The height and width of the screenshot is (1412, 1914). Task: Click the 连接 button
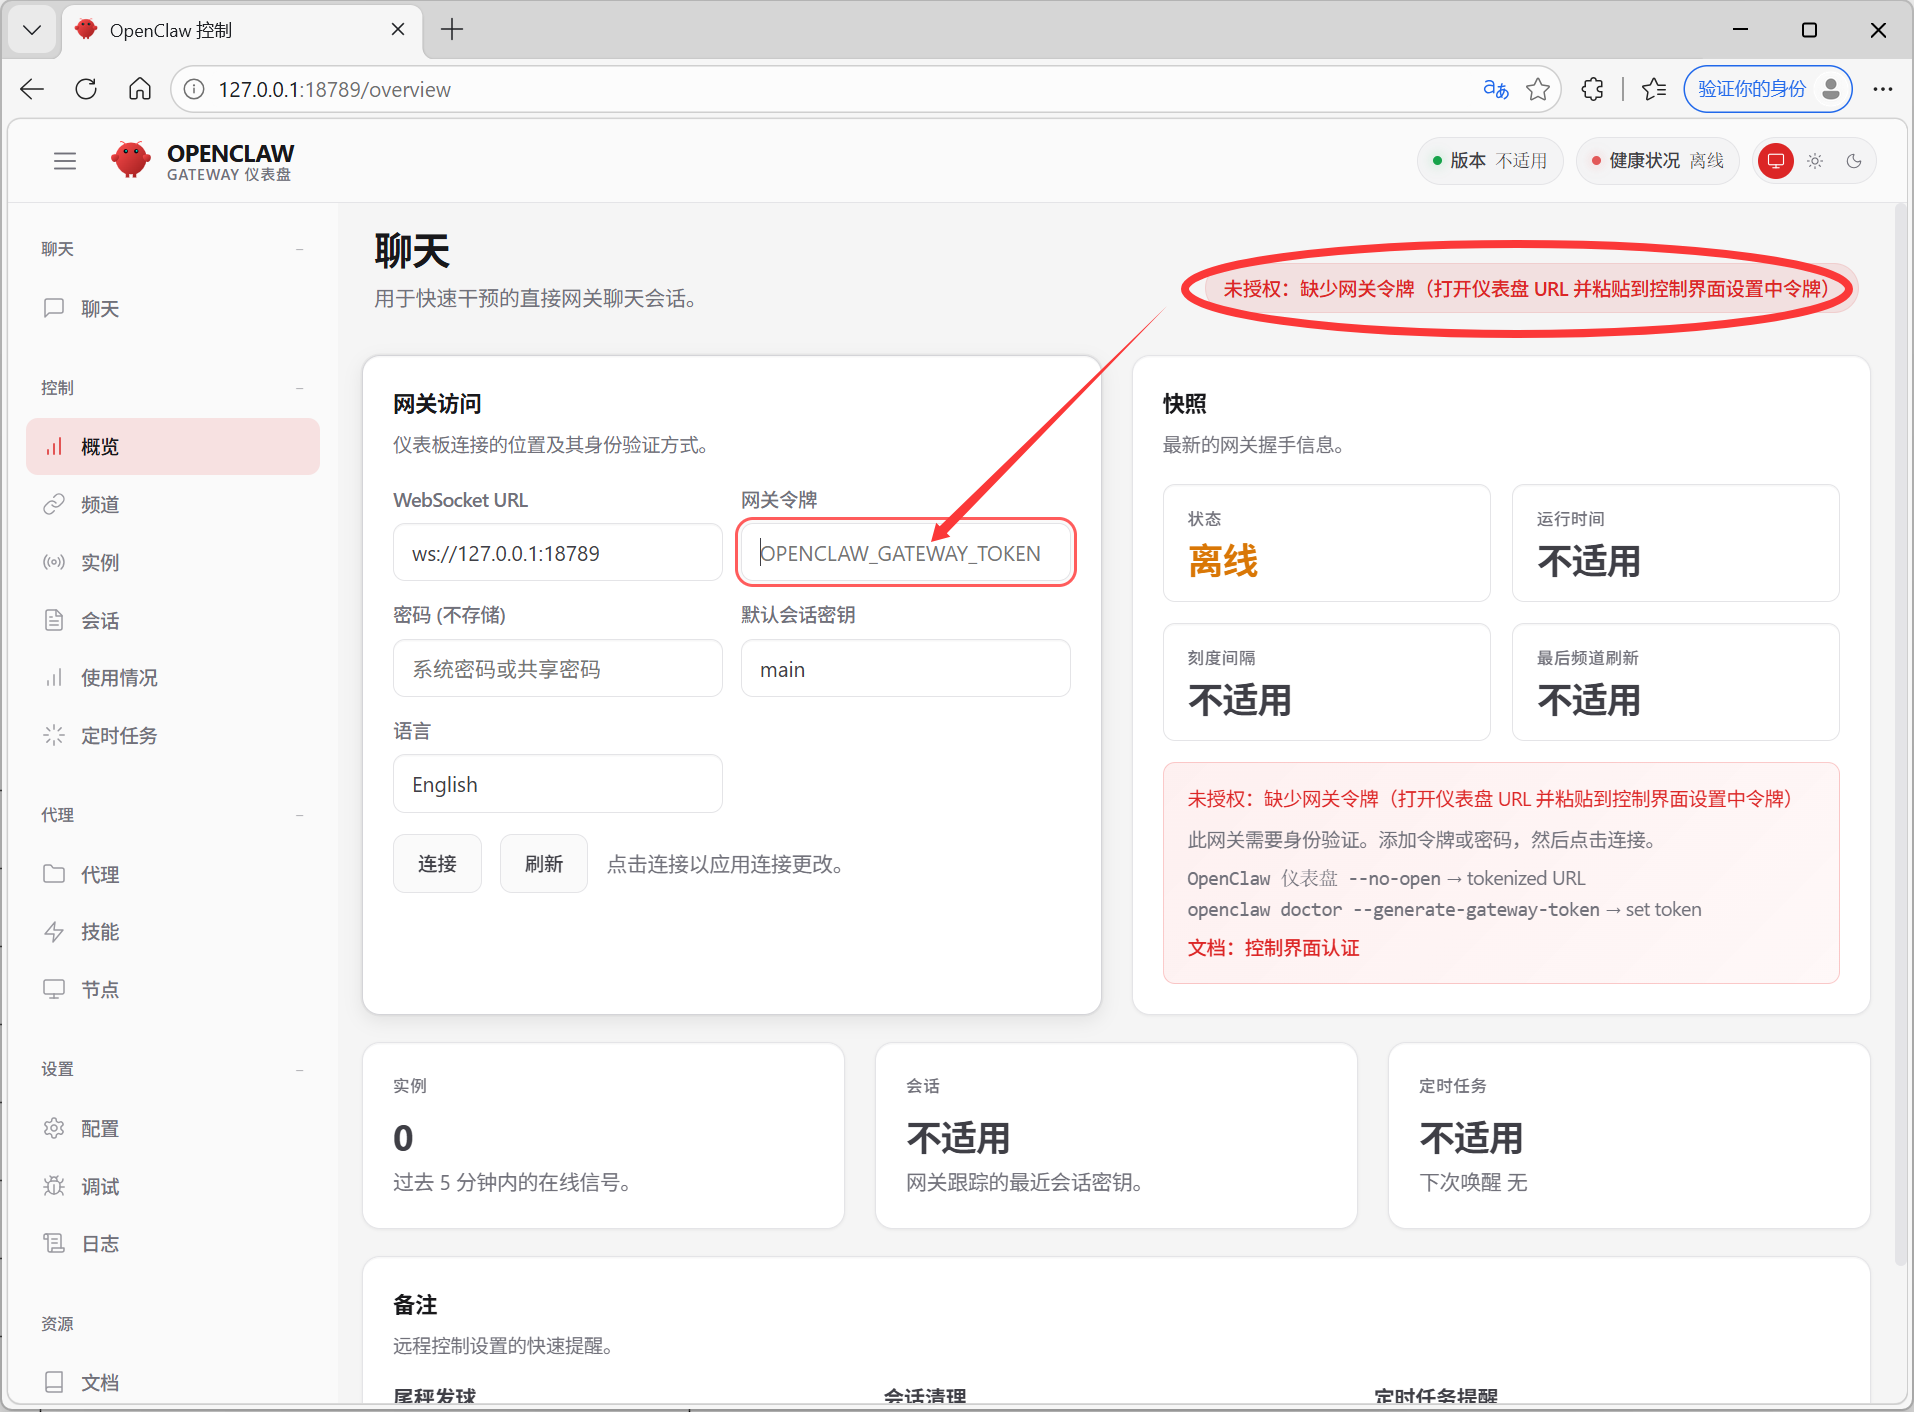tap(437, 863)
